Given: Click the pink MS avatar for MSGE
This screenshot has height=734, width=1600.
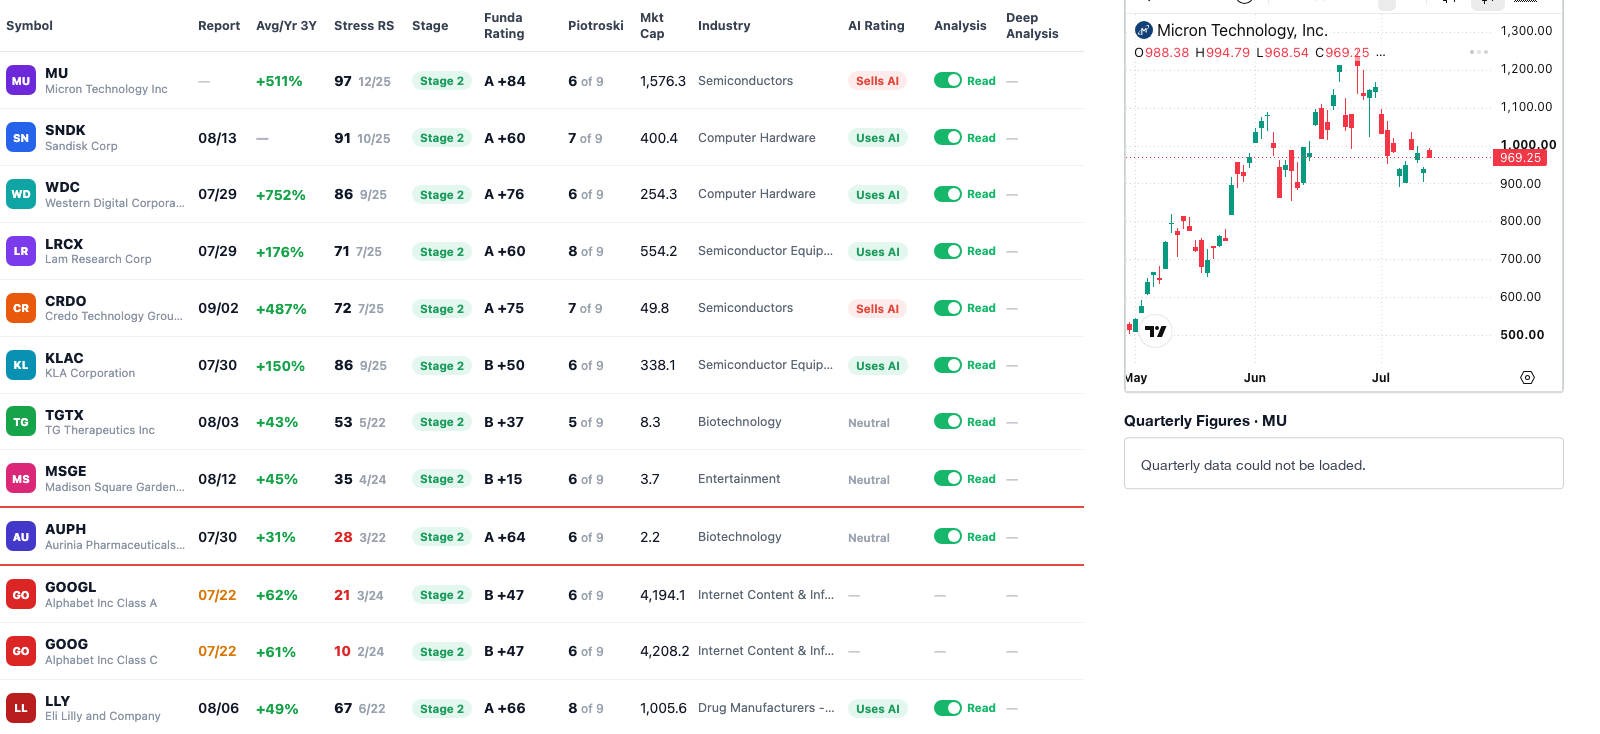Looking at the screenshot, I should (x=21, y=479).
